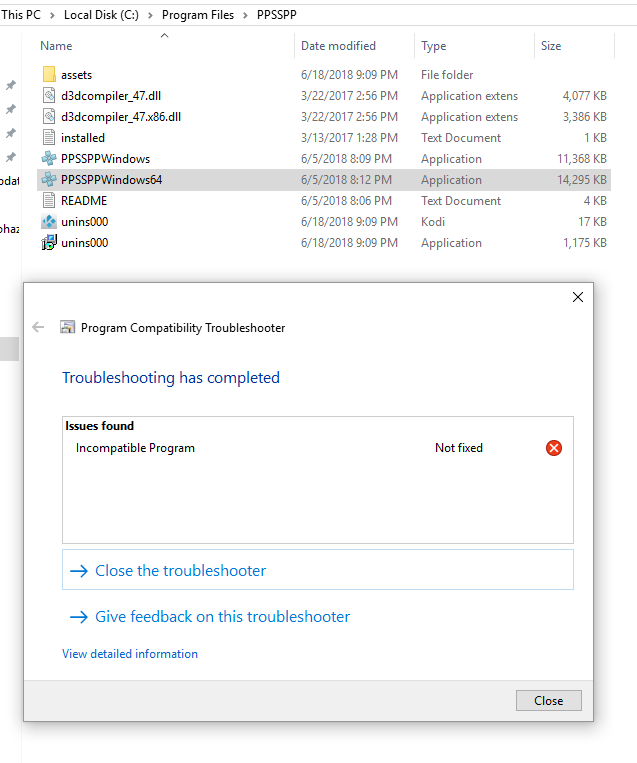
Task: Click Close the troubleshooter option
Action: [318, 570]
